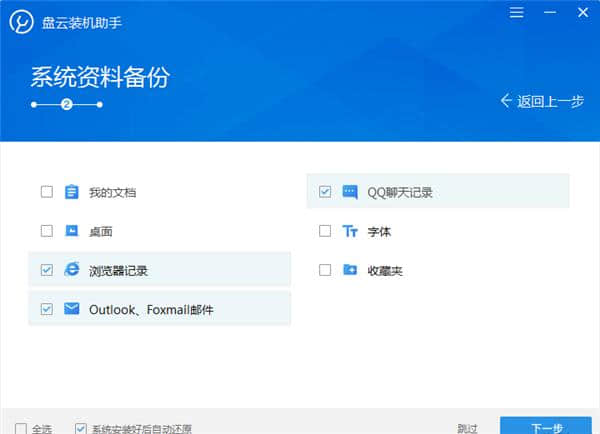
Task: Go back via 返回上一步 link
Action: point(542,101)
